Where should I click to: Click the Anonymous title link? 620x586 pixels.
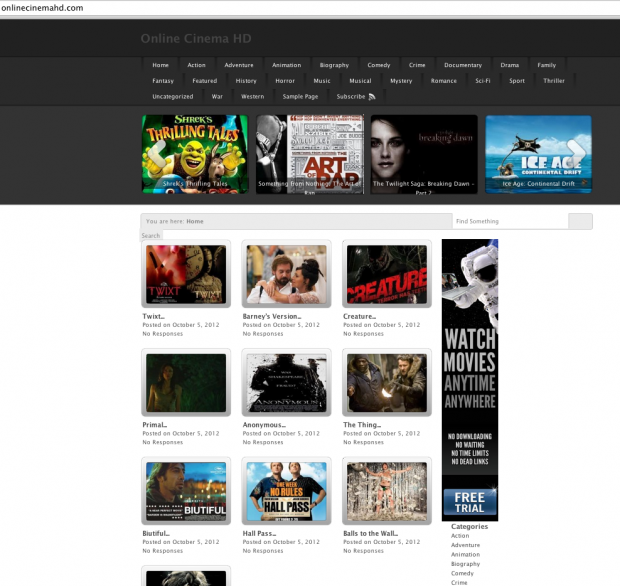coord(264,425)
